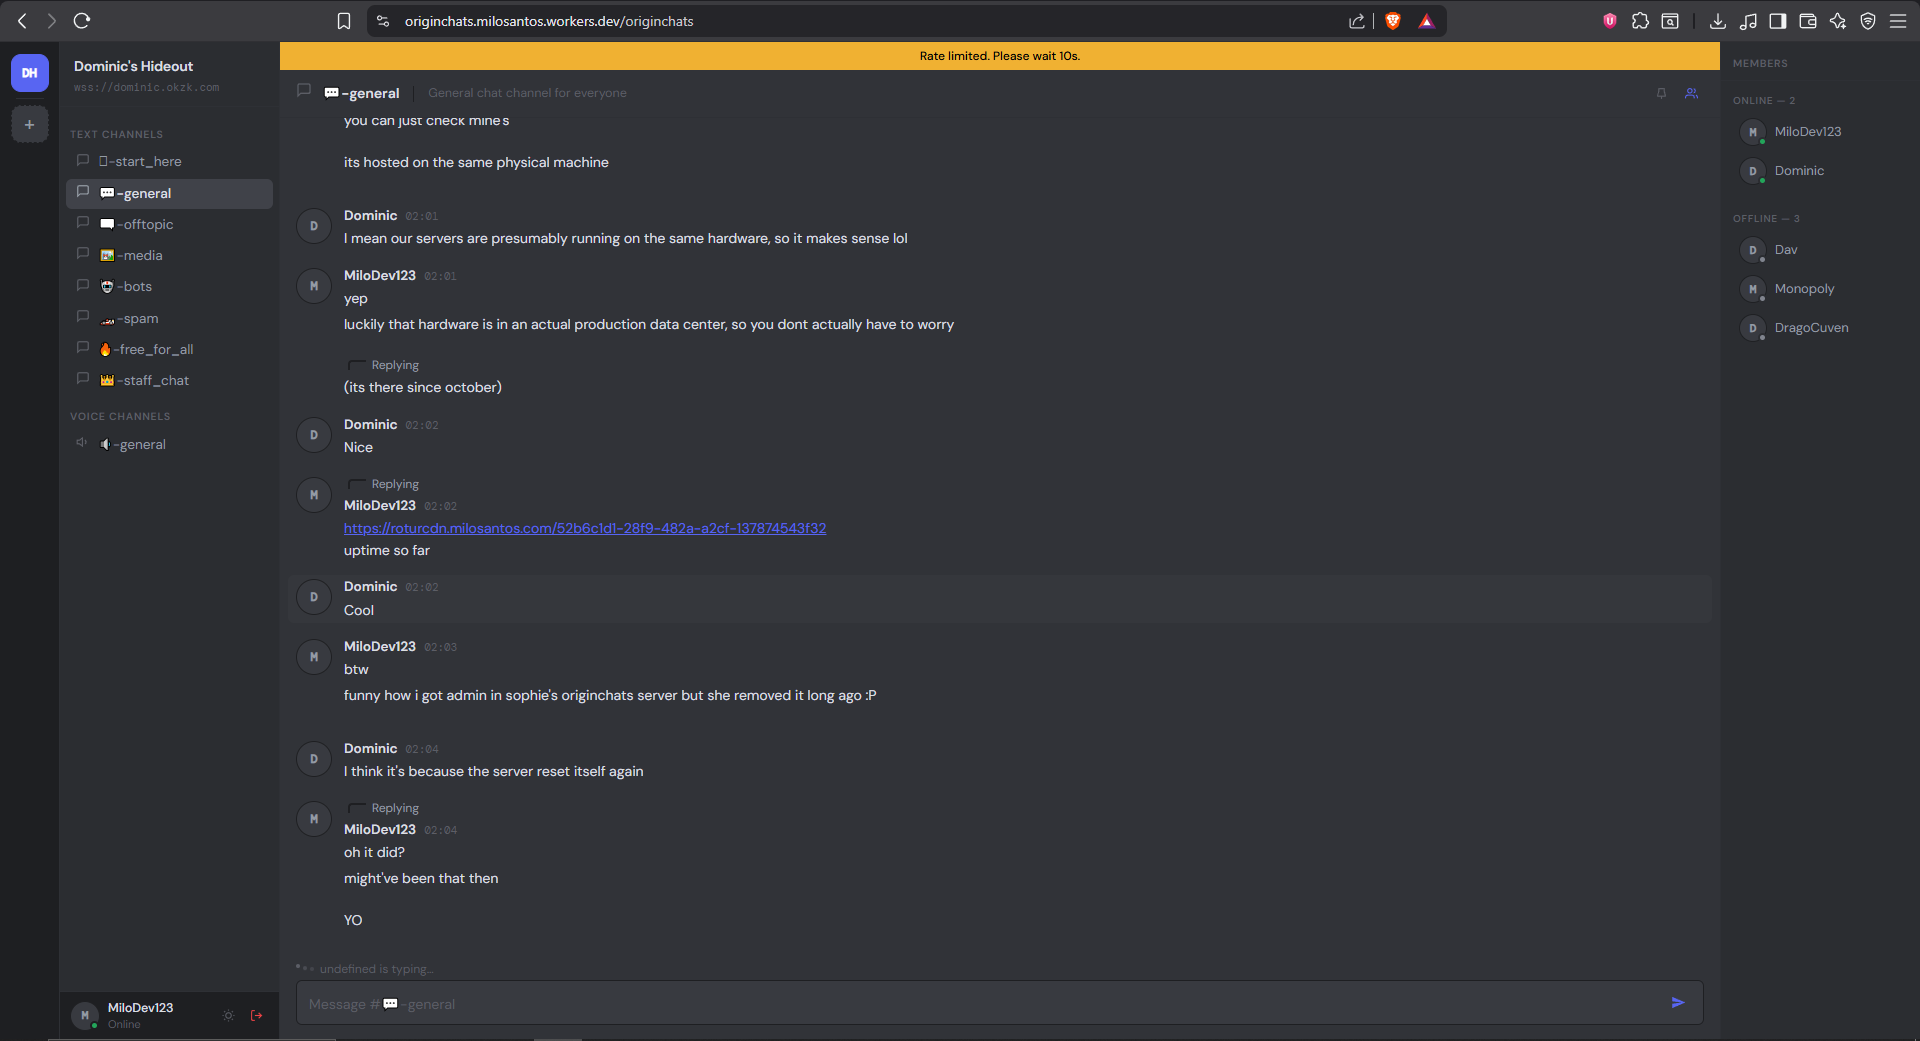The width and height of the screenshot is (1920, 1041).
Task: Select the staff_chat channel
Action: (156, 381)
